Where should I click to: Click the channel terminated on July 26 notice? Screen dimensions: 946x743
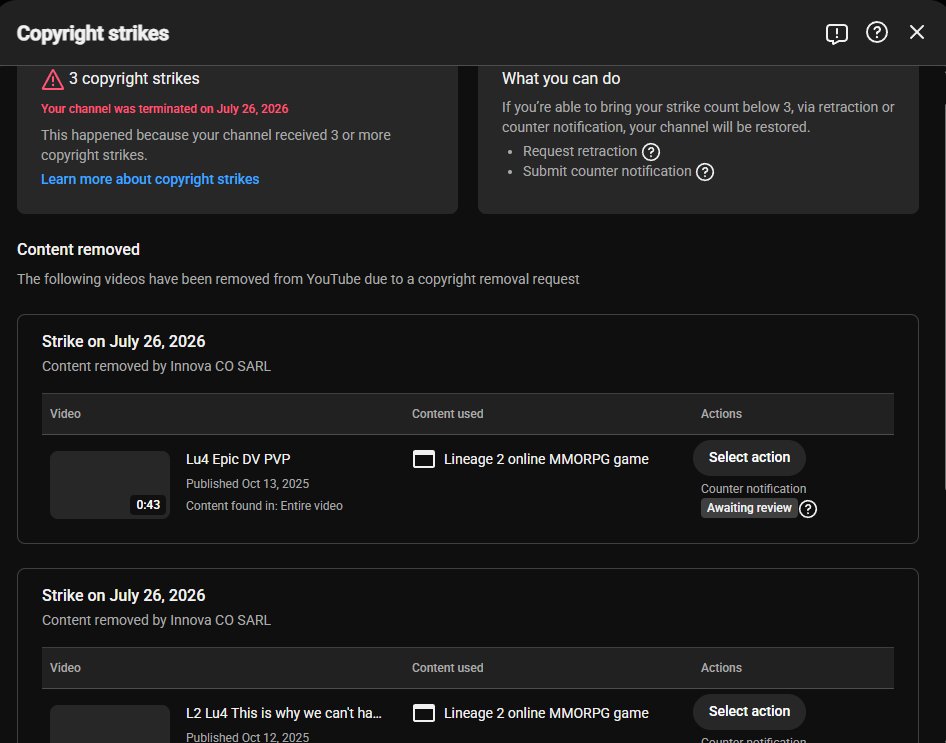[165, 109]
